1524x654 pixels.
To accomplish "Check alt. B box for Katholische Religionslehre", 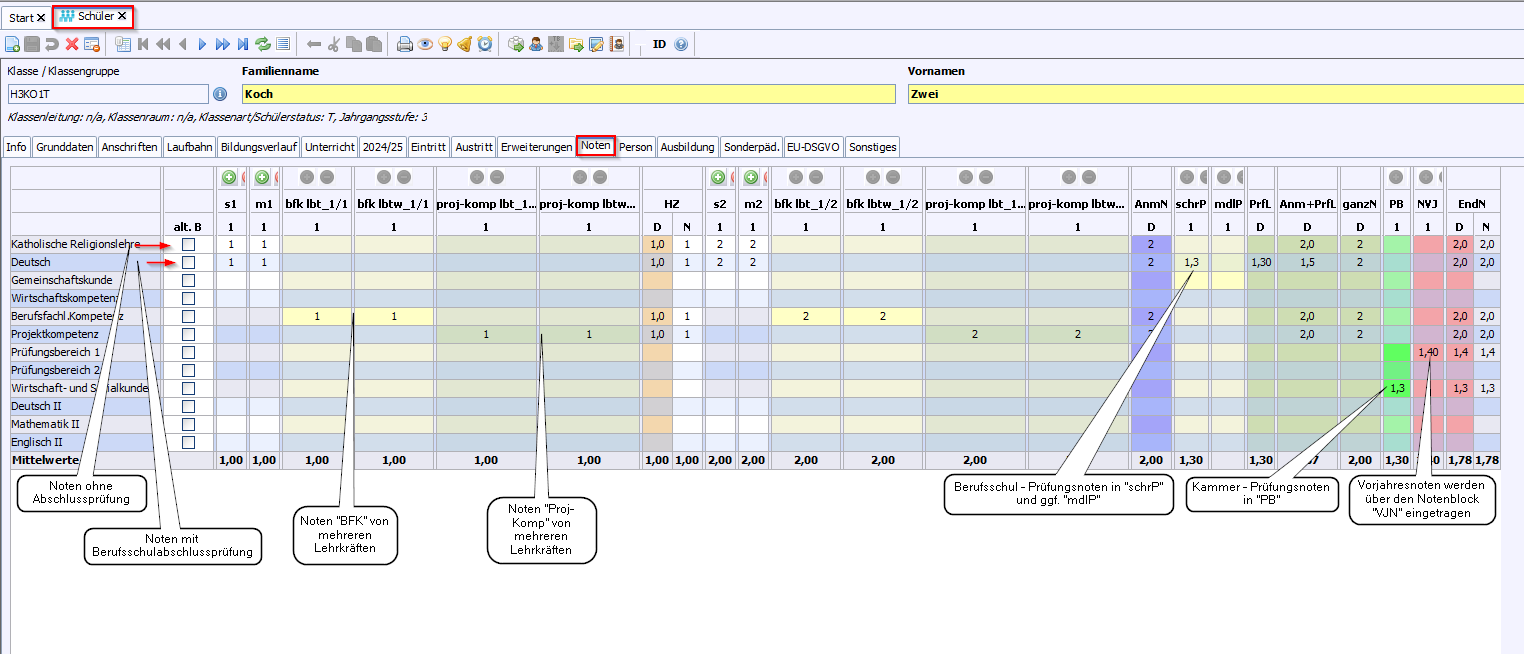I will [188, 245].
